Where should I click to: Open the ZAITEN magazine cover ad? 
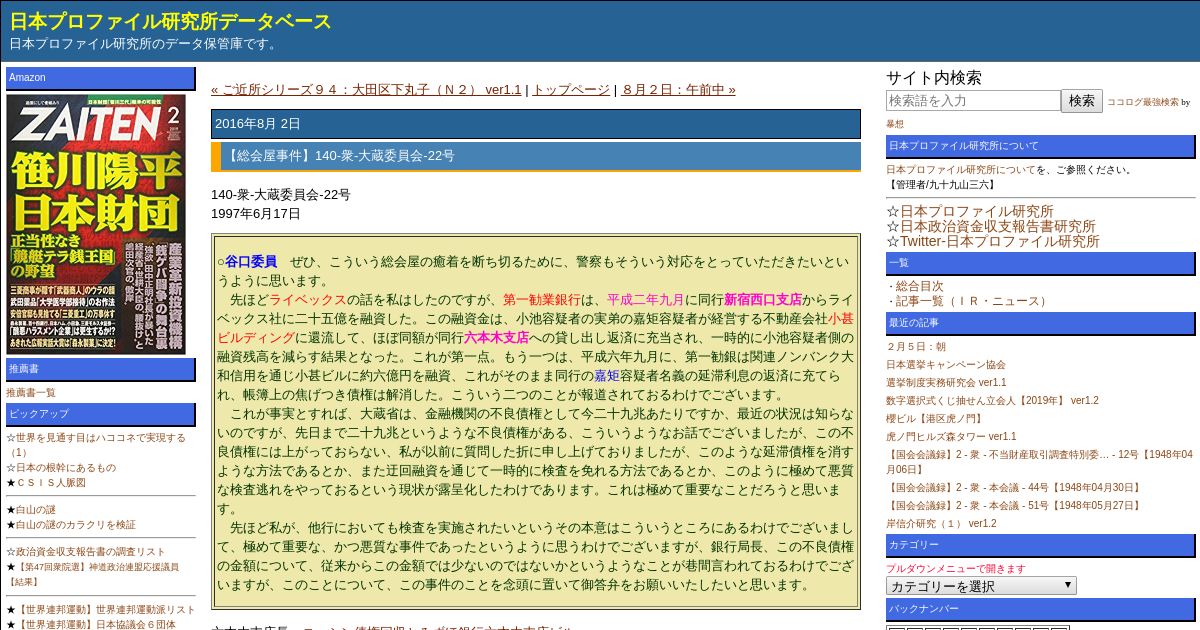tap(96, 224)
